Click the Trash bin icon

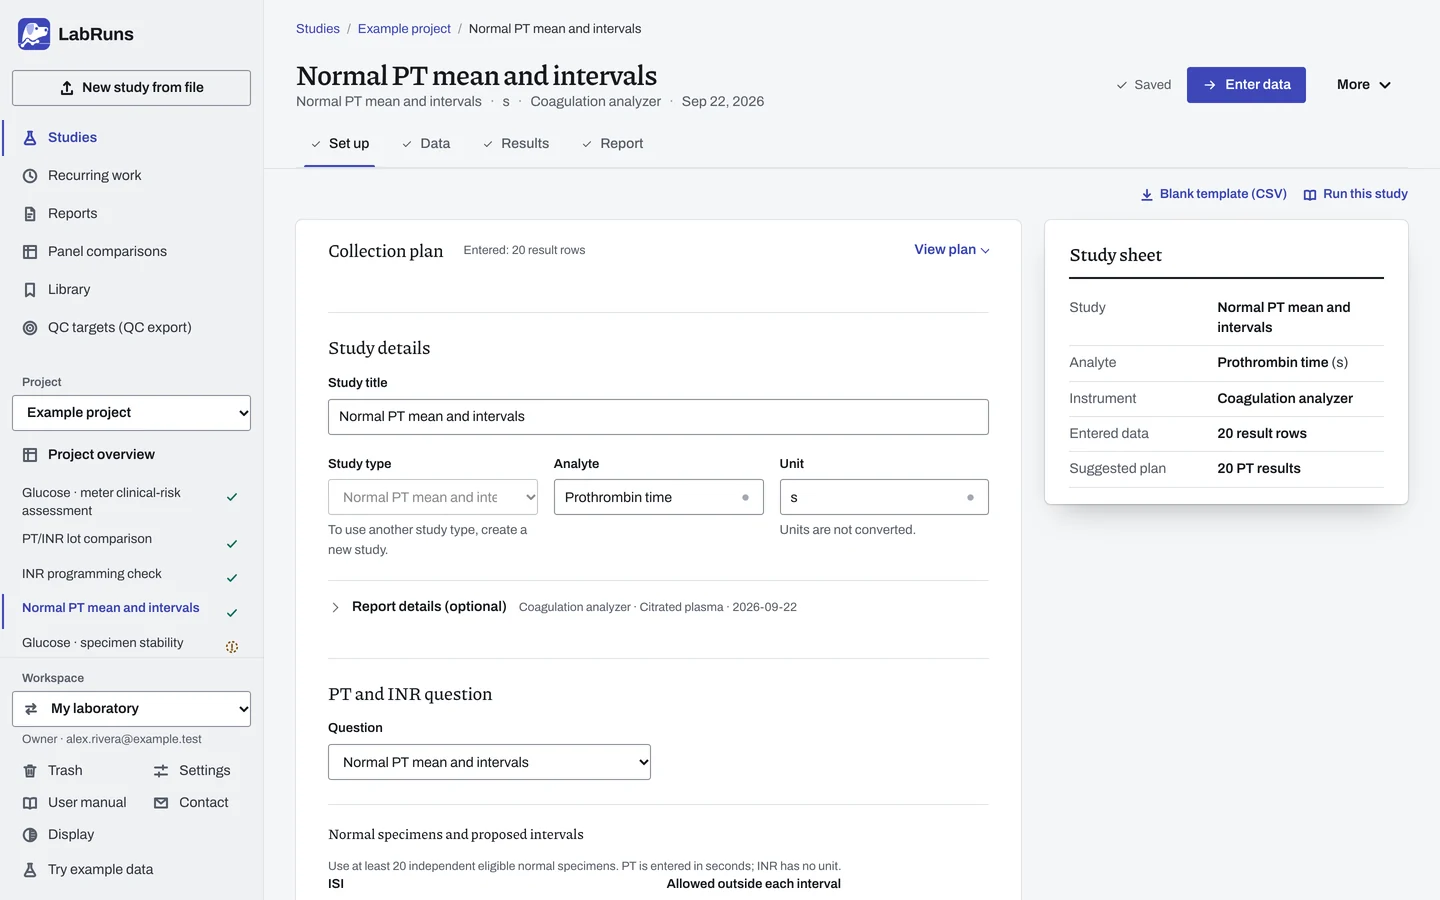(x=30, y=771)
